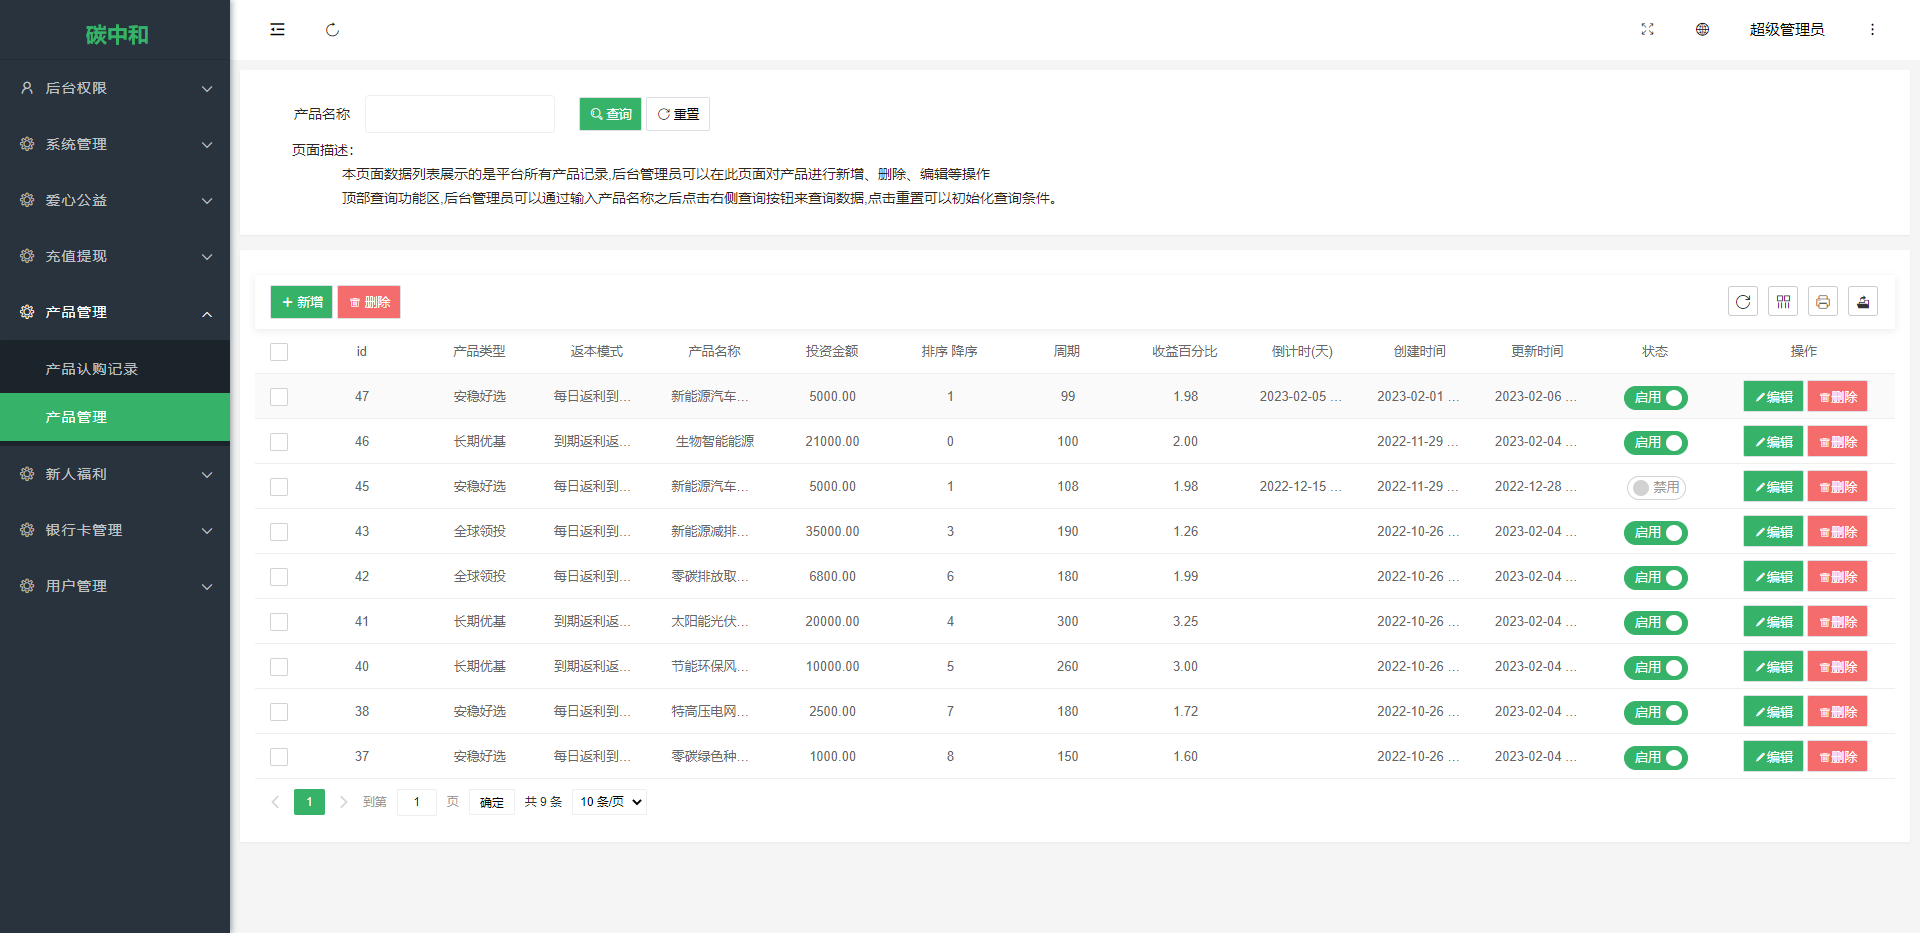Open the 10 条/页 page size dropdown
The height and width of the screenshot is (933, 1920).
pos(609,802)
